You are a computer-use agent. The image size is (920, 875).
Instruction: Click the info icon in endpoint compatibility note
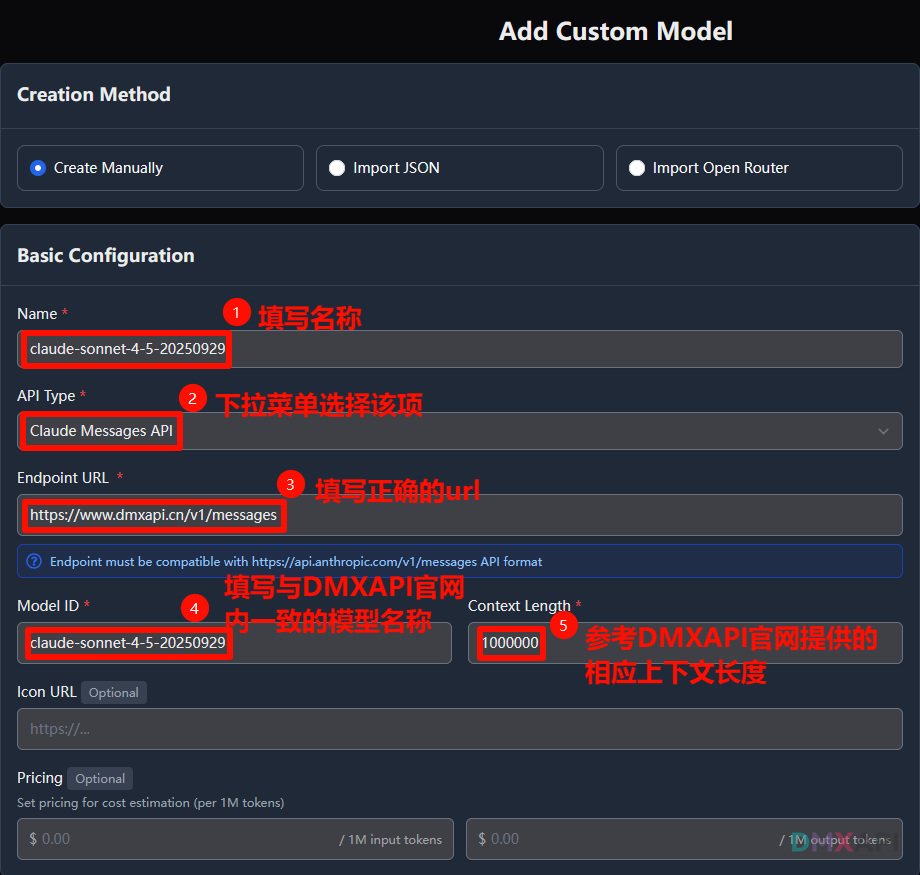click(34, 562)
